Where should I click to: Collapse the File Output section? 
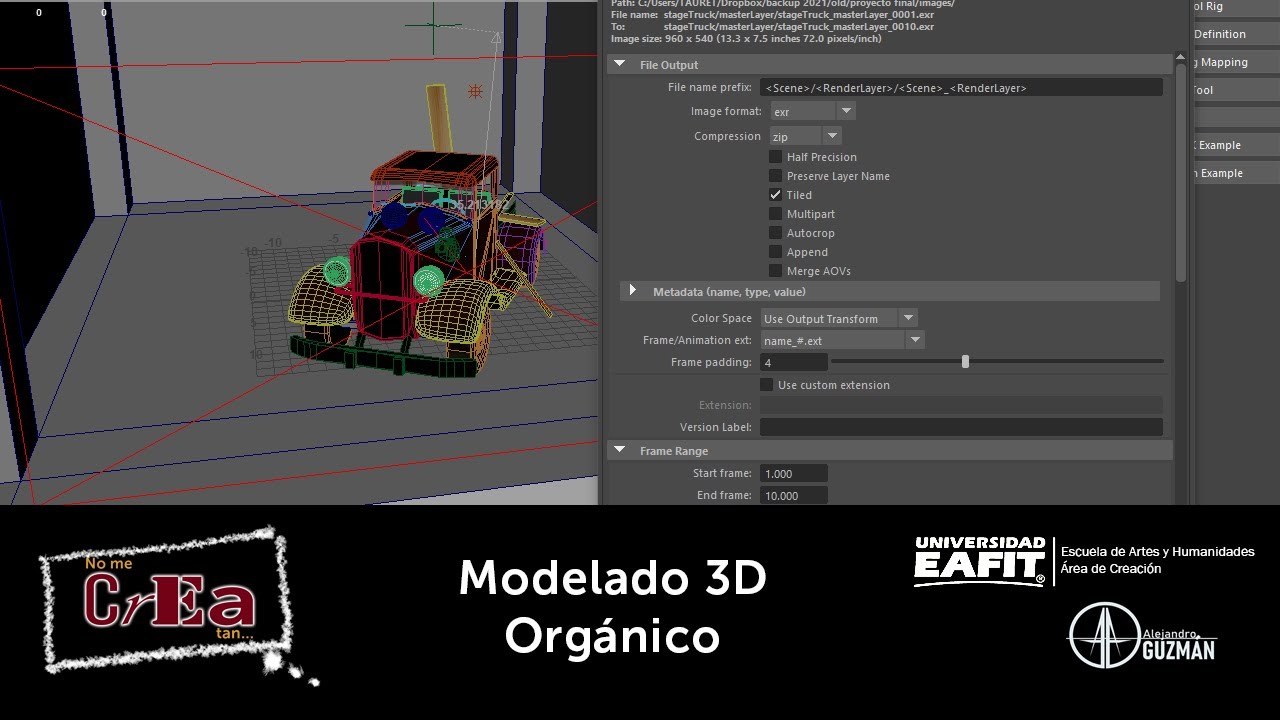[620, 65]
